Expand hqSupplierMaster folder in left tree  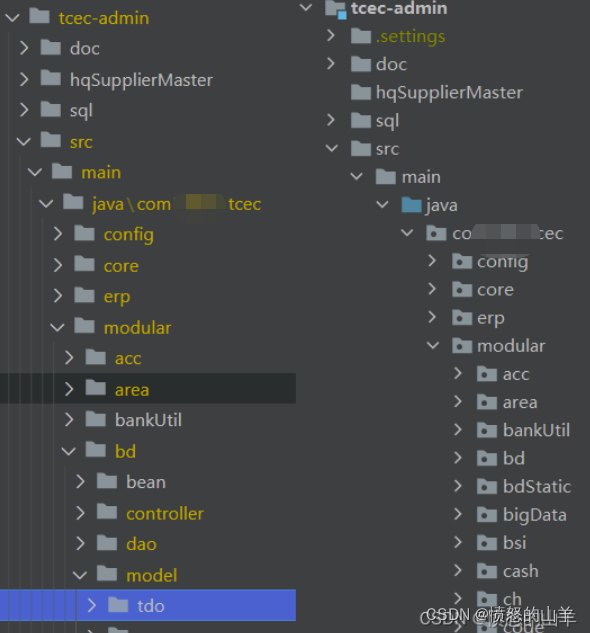click(24, 79)
